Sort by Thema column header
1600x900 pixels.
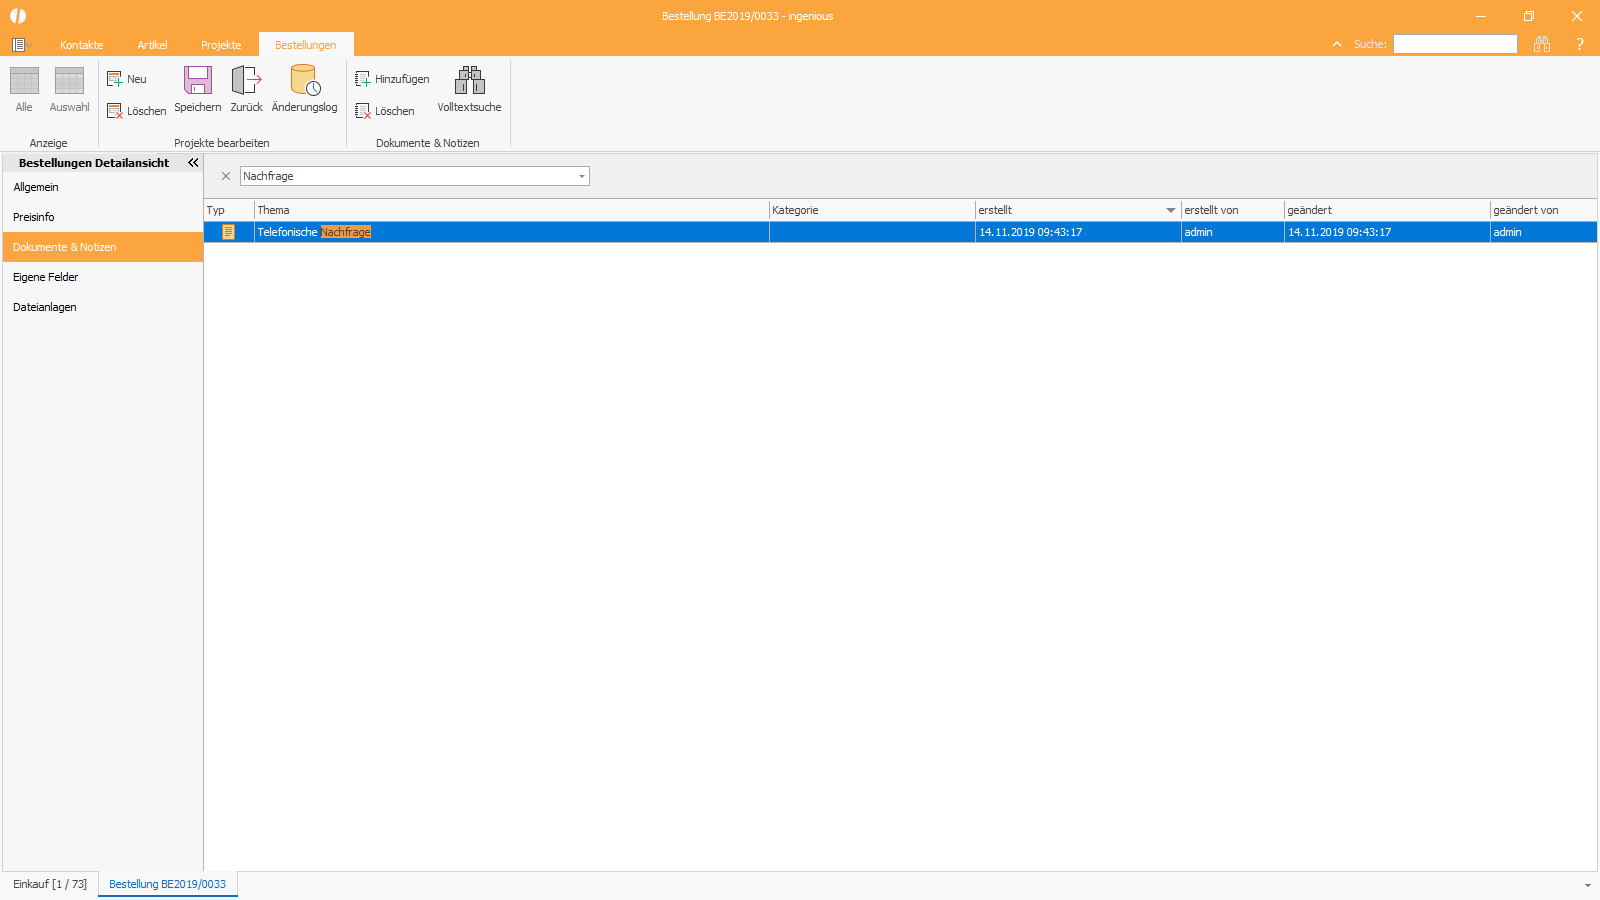click(x=511, y=210)
